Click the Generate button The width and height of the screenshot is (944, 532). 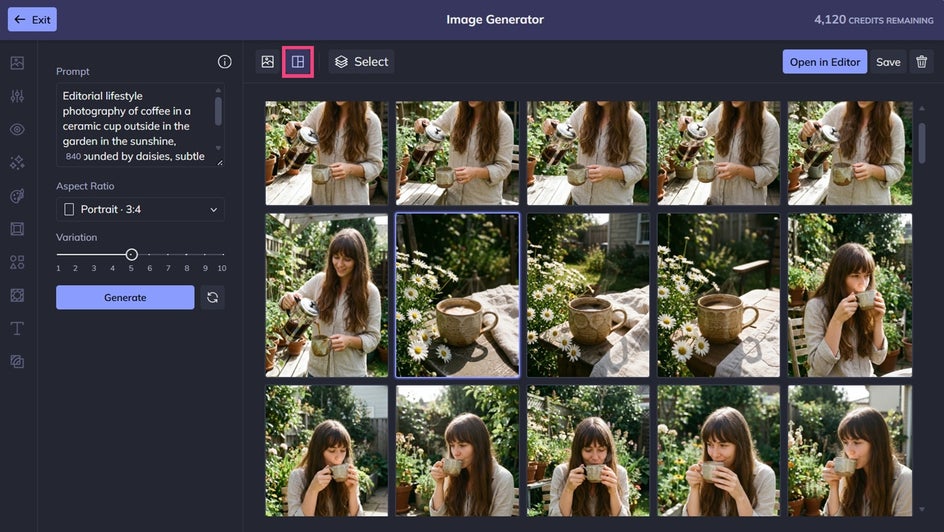(125, 297)
